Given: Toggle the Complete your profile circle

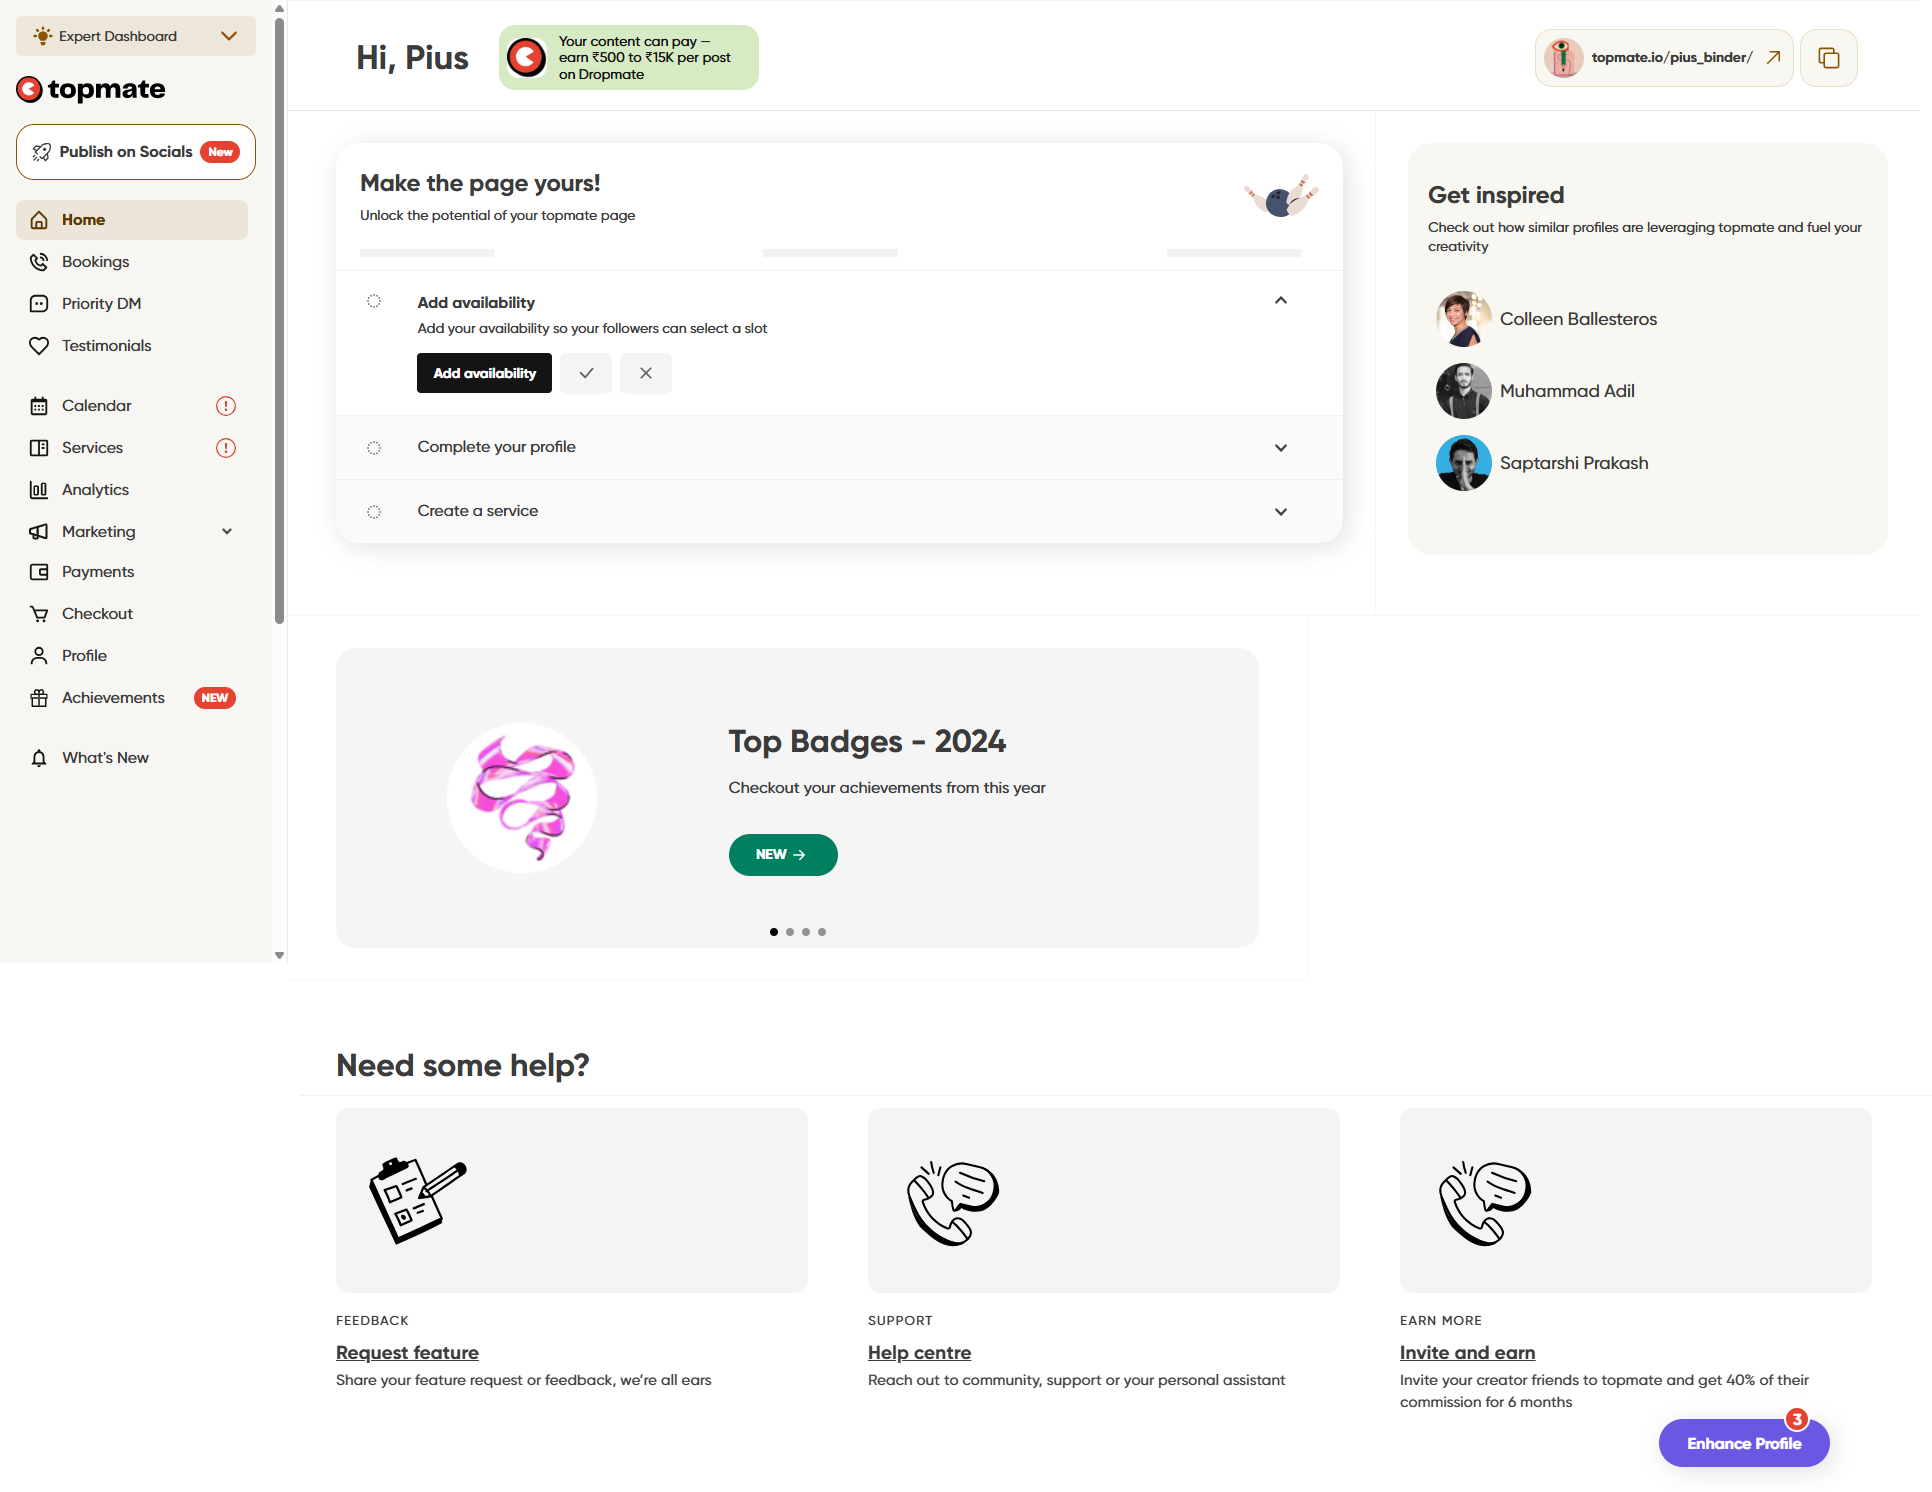Looking at the screenshot, I should (x=374, y=448).
